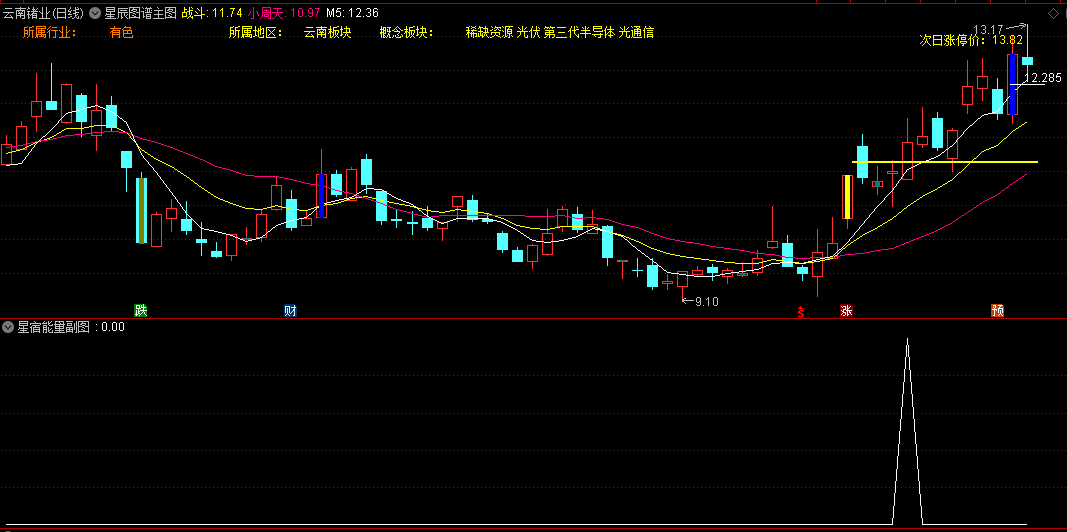Click the red S marker below the chart
This screenshot has height=532, width=1067.
801,312
